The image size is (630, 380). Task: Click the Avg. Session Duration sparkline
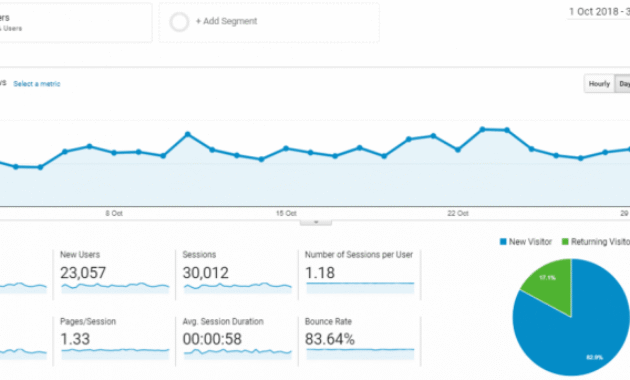(237, 354)
